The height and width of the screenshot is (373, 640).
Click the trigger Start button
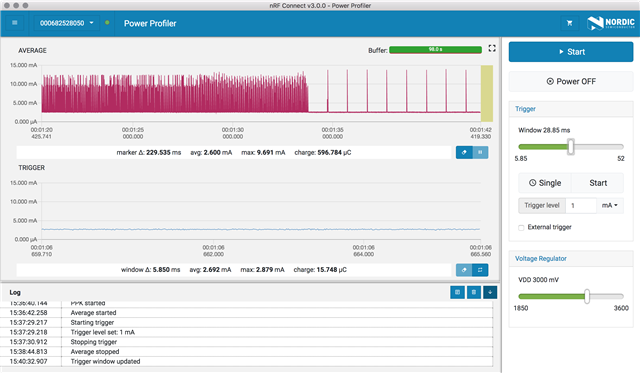[x=598, y=183]
